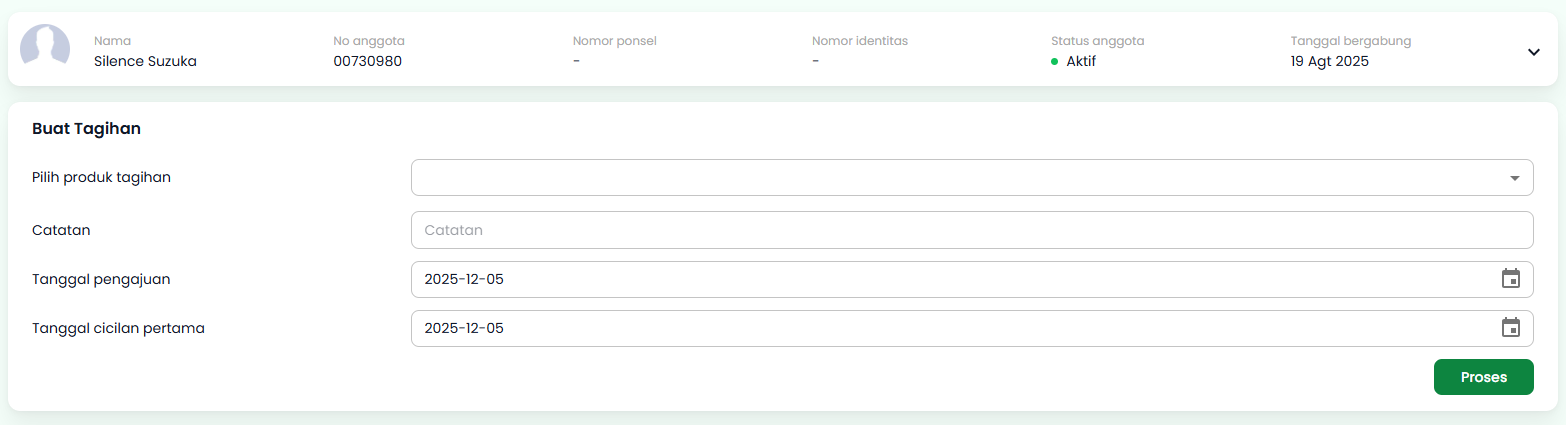Click the Tanggal pengajuan label

[101, 279]
